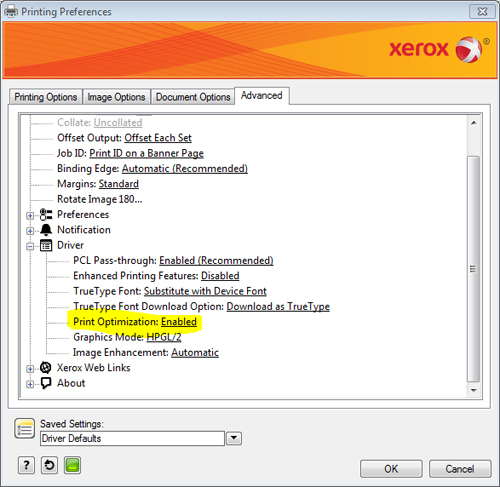Change PCL Pass-through Enabled (Recommended) value
Screen dimensions: 500x487
pyautogui.click(x=216, y=261)
